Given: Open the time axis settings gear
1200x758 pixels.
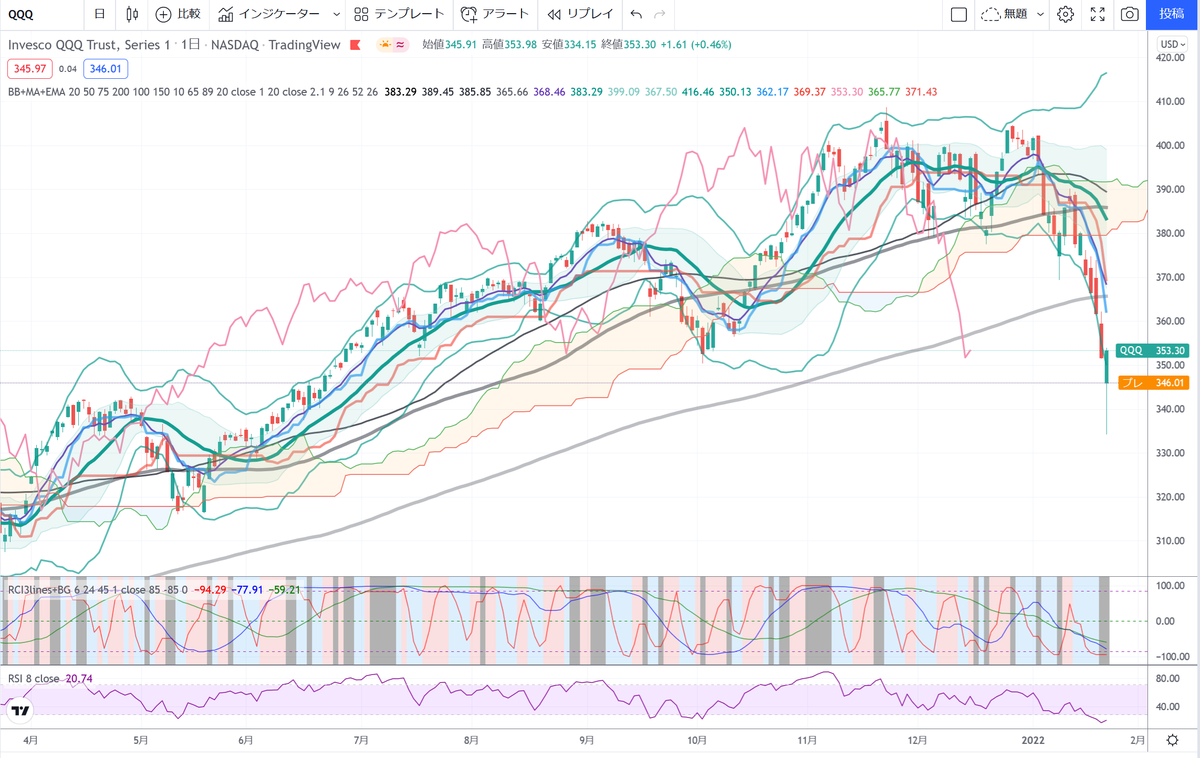Looking at the screenshot, I should click(x=1172, y=740).
